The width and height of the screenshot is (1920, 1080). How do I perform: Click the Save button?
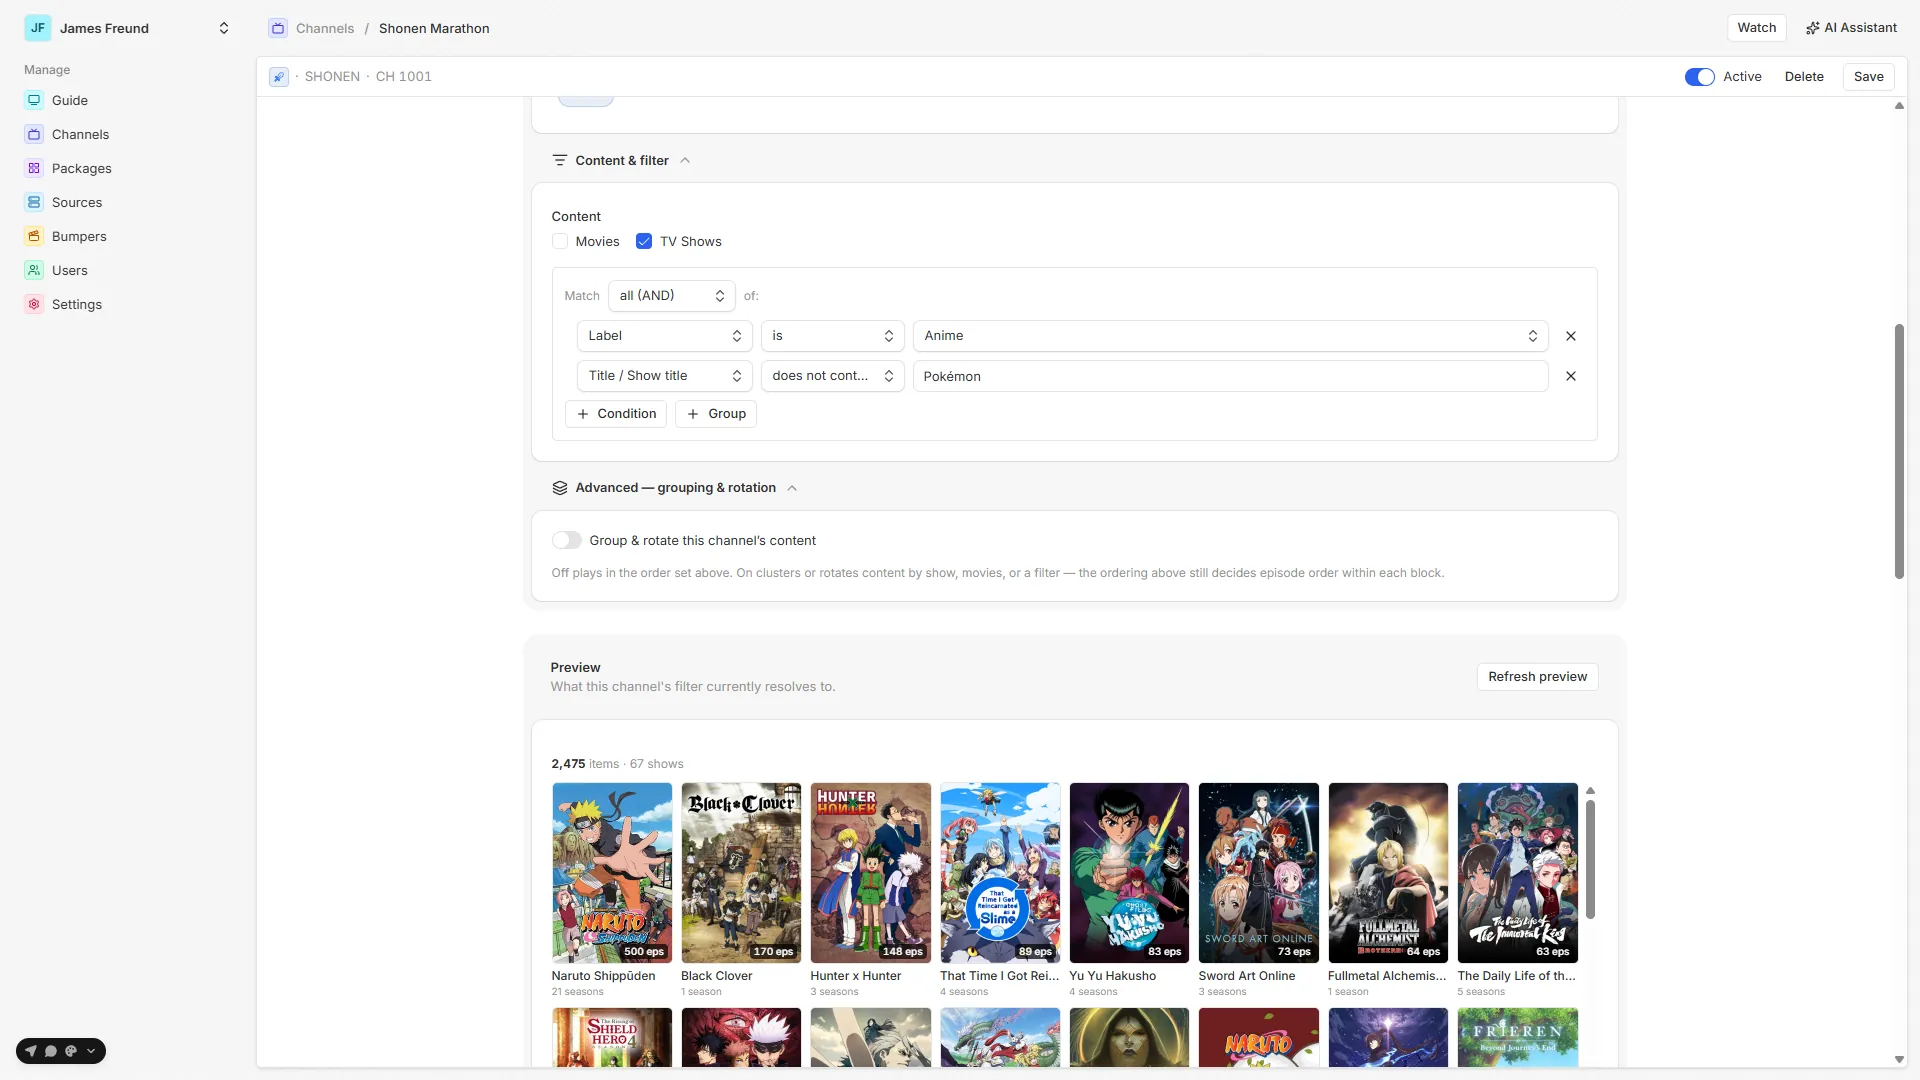1869,77
